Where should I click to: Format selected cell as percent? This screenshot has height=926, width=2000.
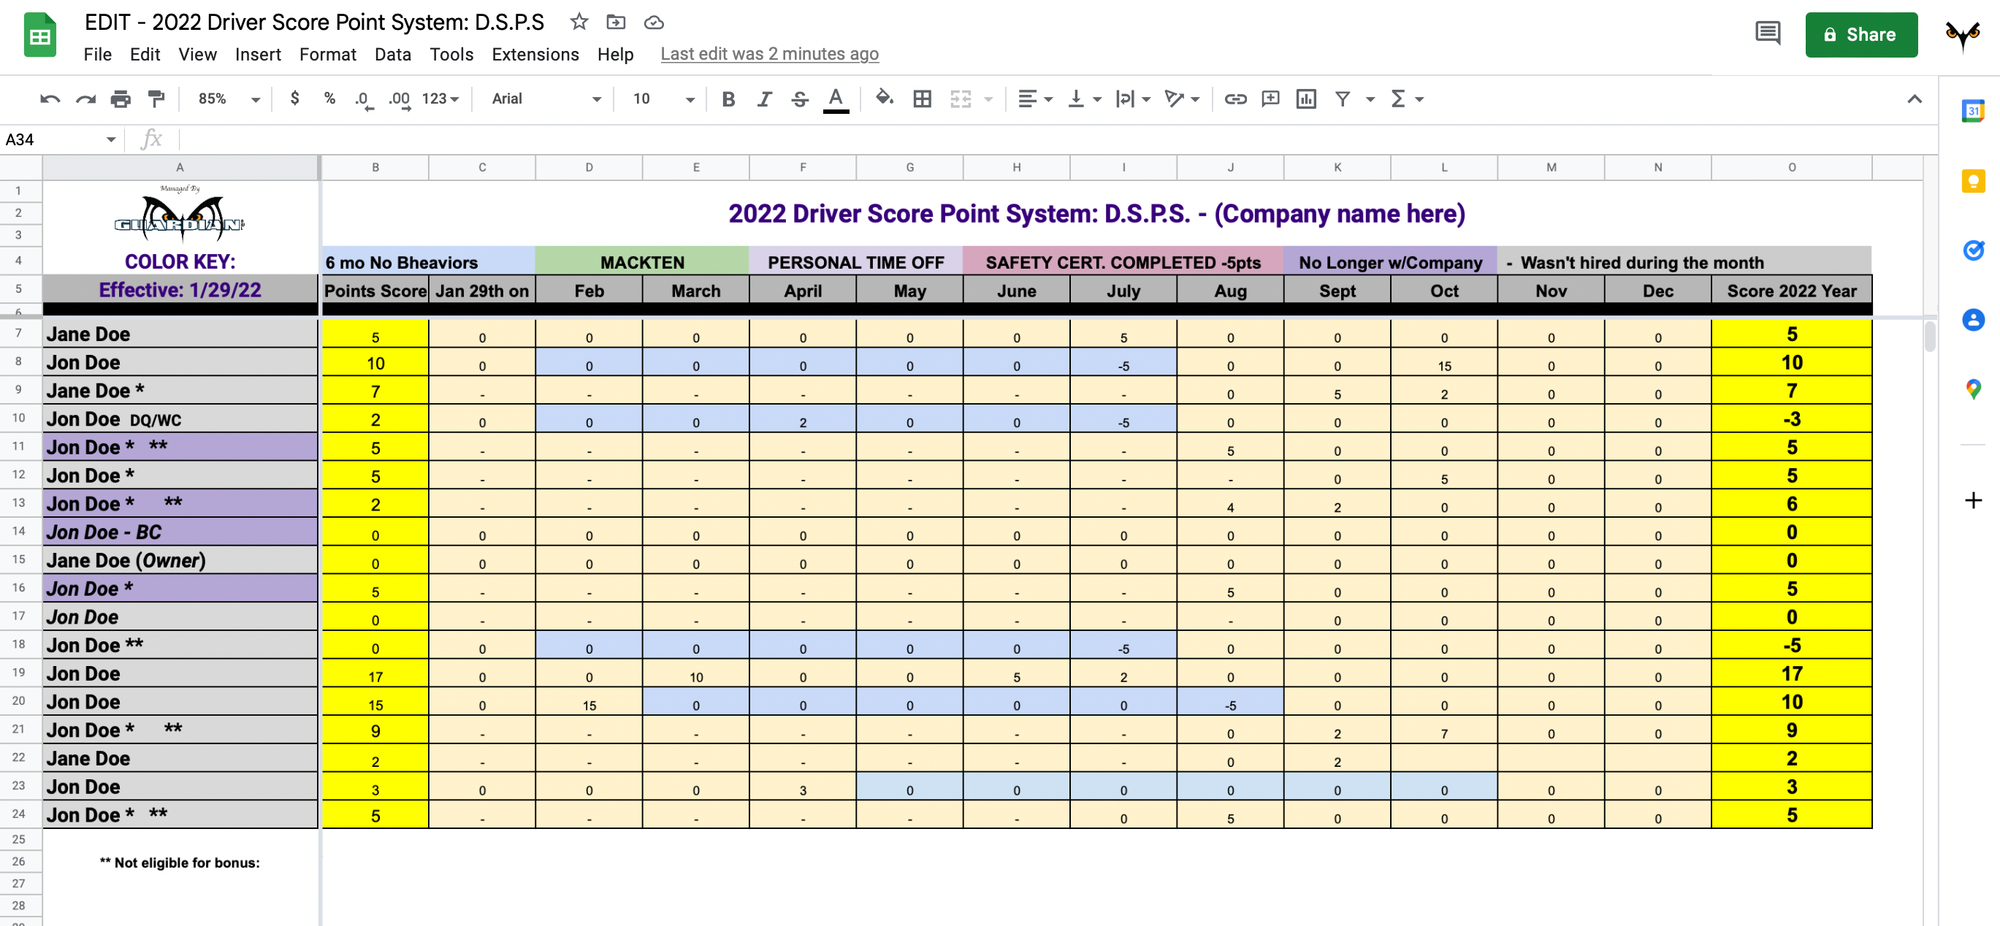coord(329,99)
